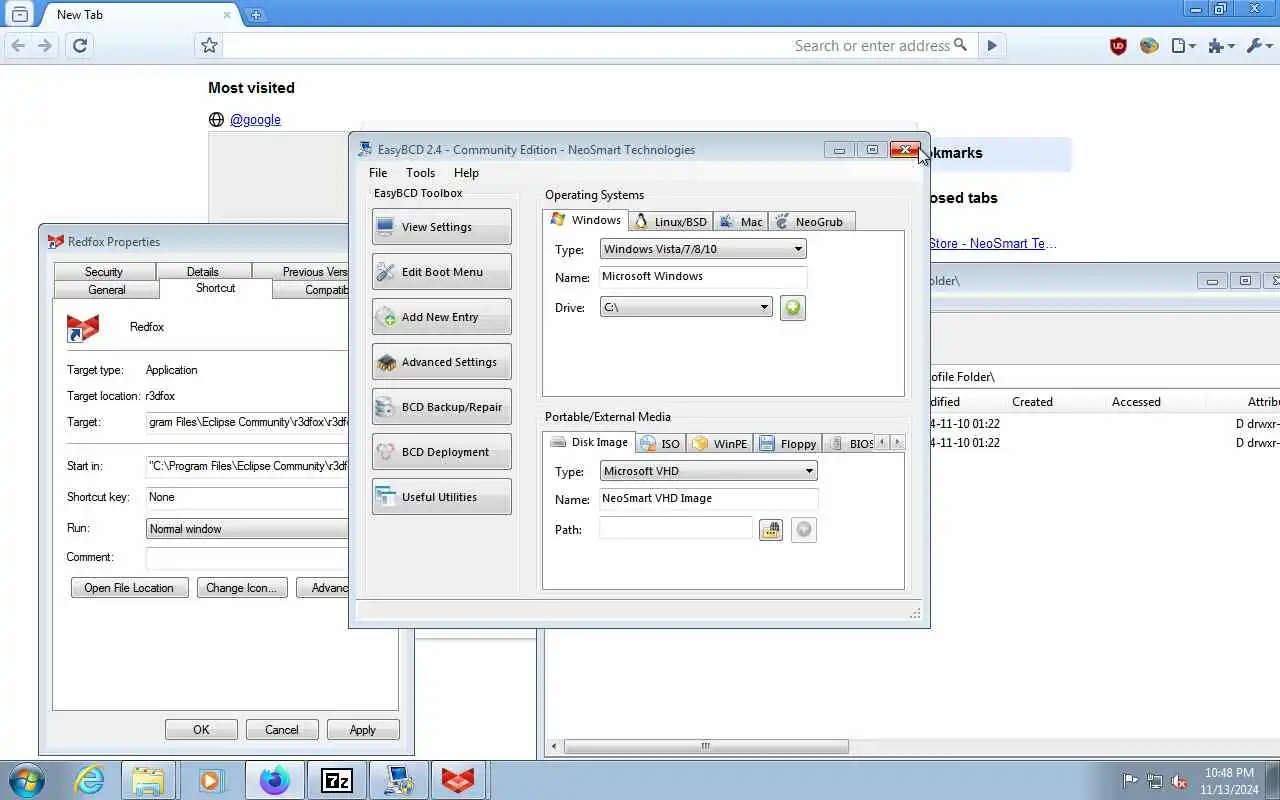Viewport: 1280px width, 800px height.
Task: Click the Accessed column header
Action: [1136, 402]
